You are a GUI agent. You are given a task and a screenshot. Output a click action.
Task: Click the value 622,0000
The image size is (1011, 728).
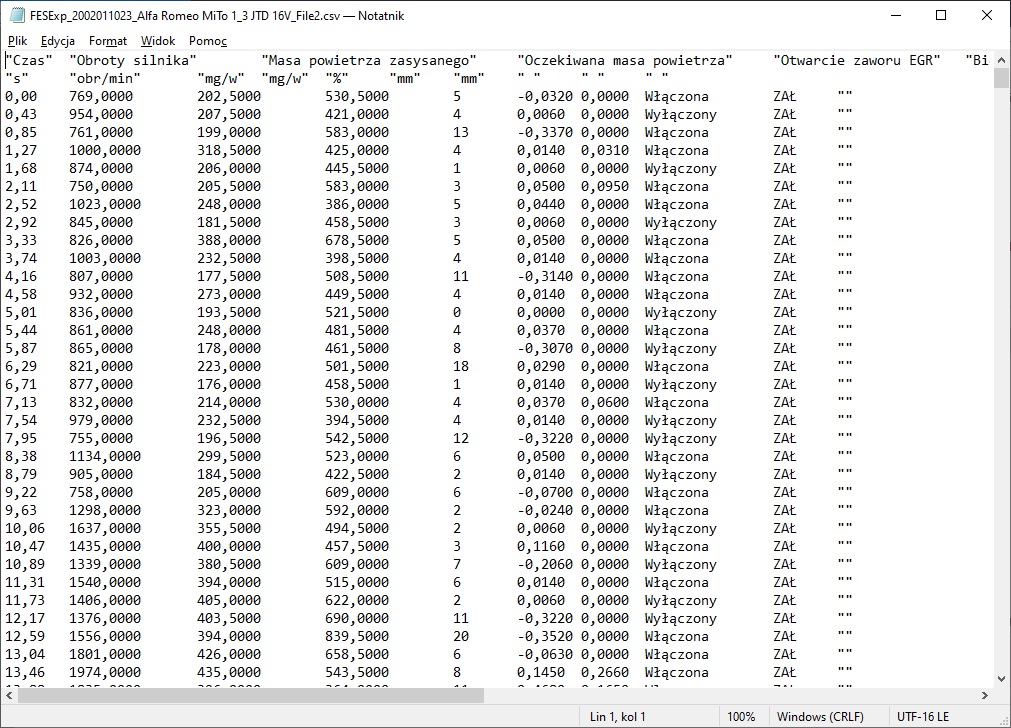tap(357, 600)
